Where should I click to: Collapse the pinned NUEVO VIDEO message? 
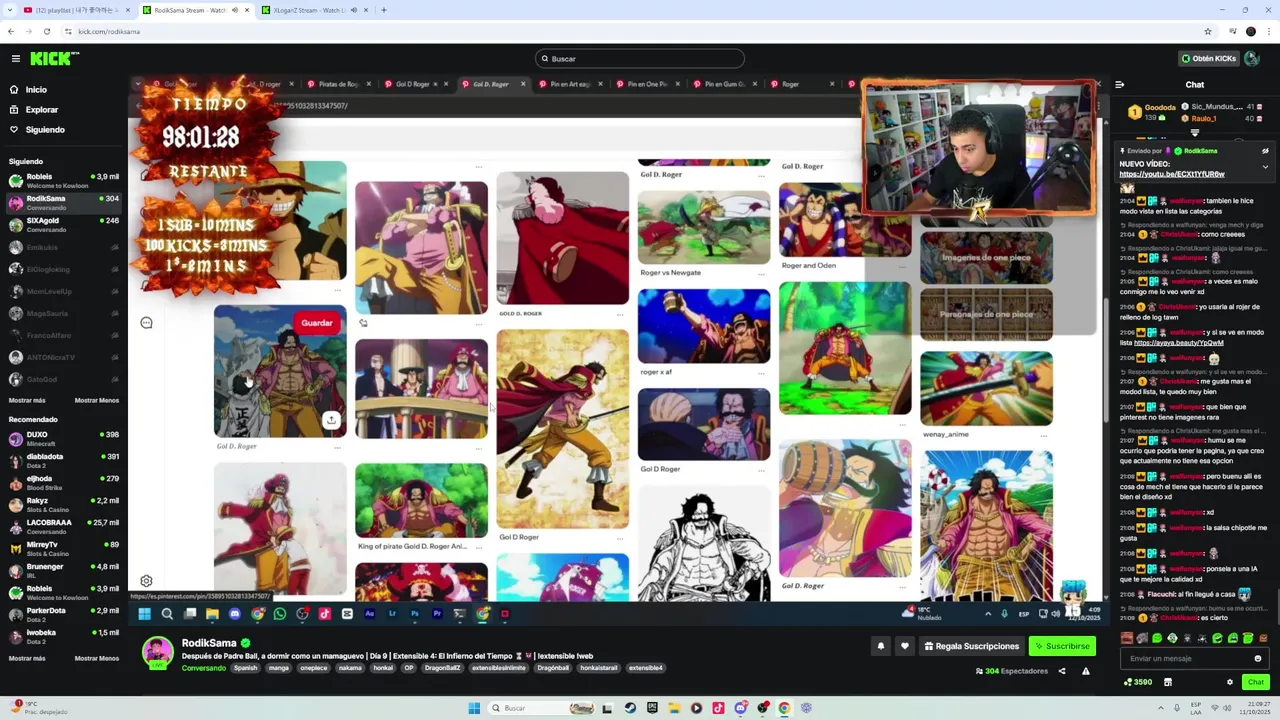[x=1265, y=167]
